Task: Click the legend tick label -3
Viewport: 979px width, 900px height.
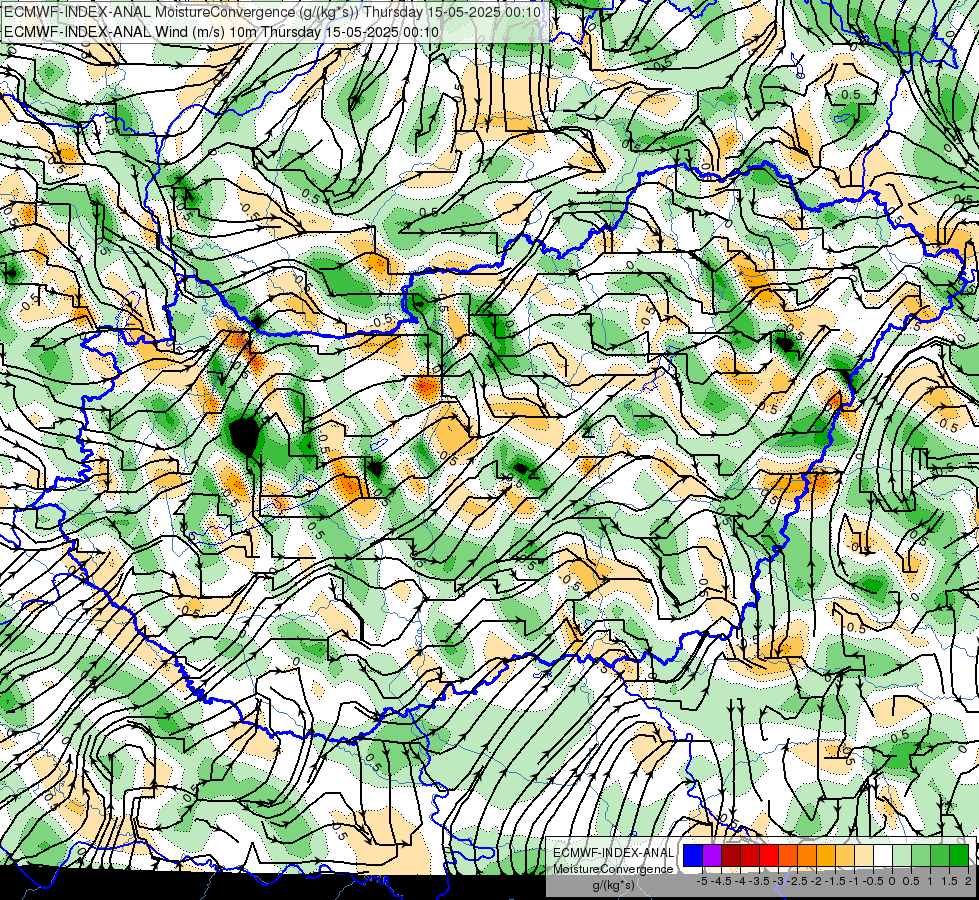Action: [779, 881]
